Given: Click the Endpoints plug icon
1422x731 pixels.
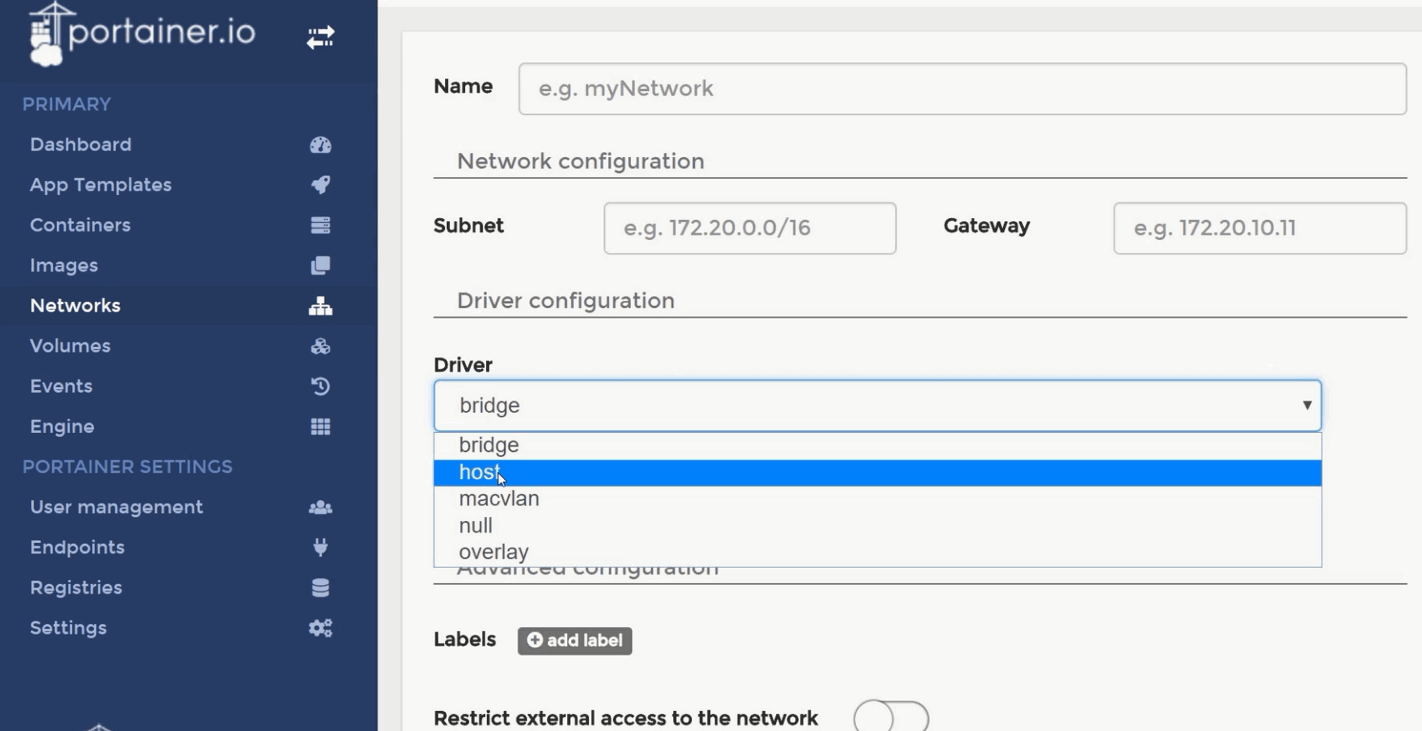Looking at the screenshot, I should [x=320, y=547].
